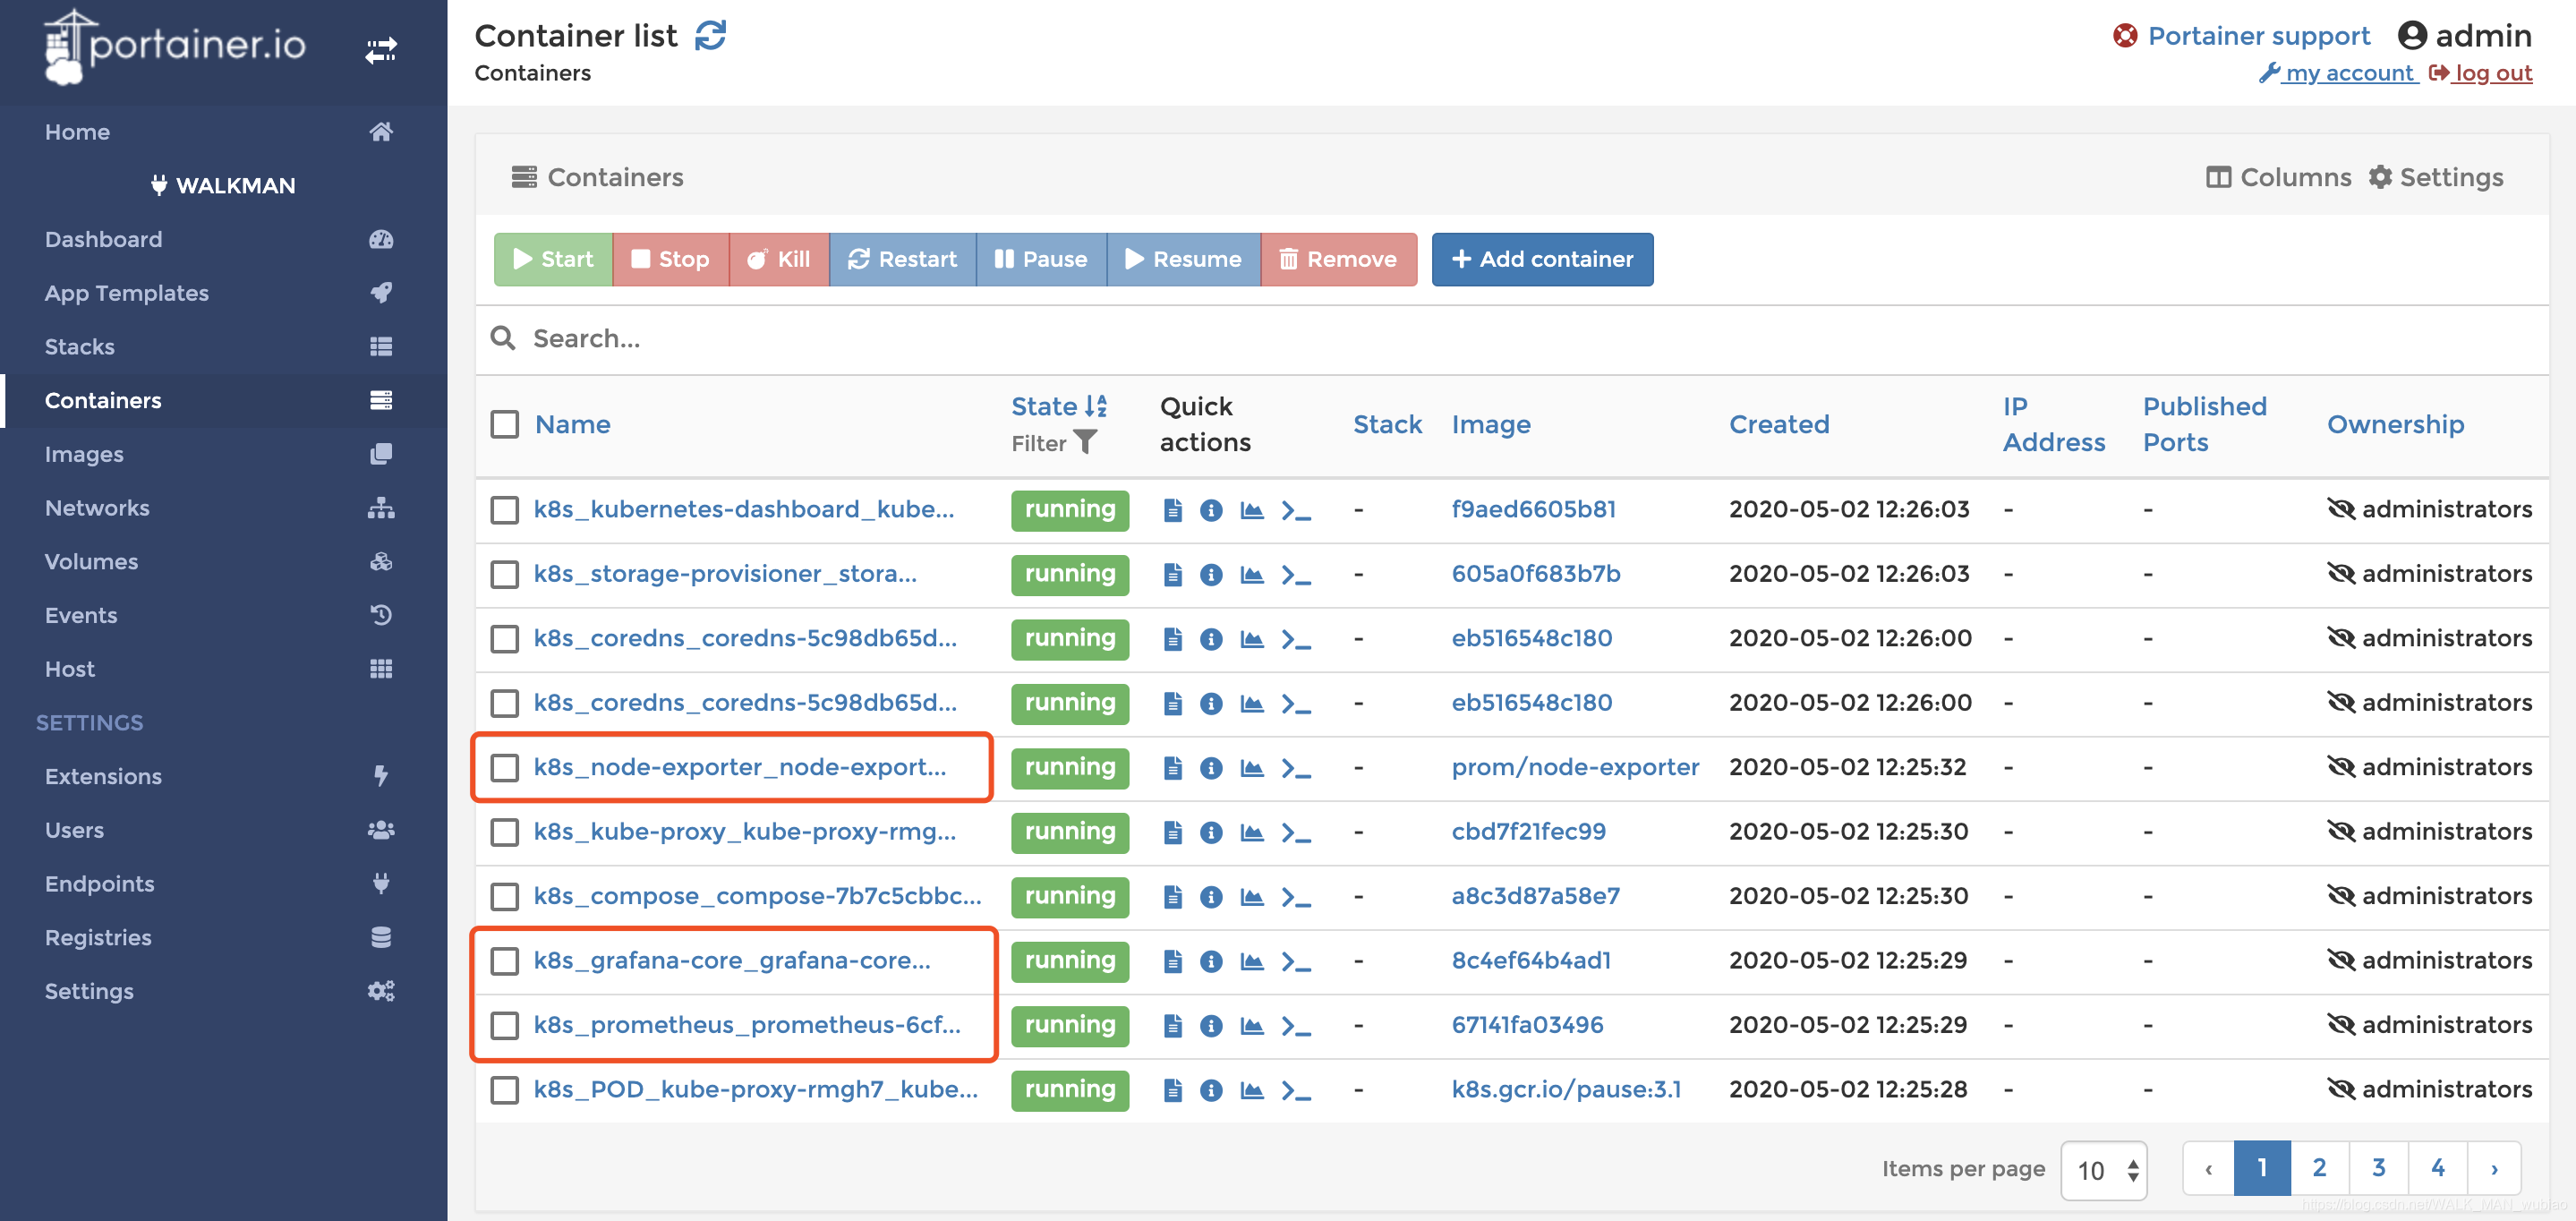Viewport: 2576px width, 1221px height.
Task: Open stats icon for k8s_compose row
Action: click(x=1251, y=896)
